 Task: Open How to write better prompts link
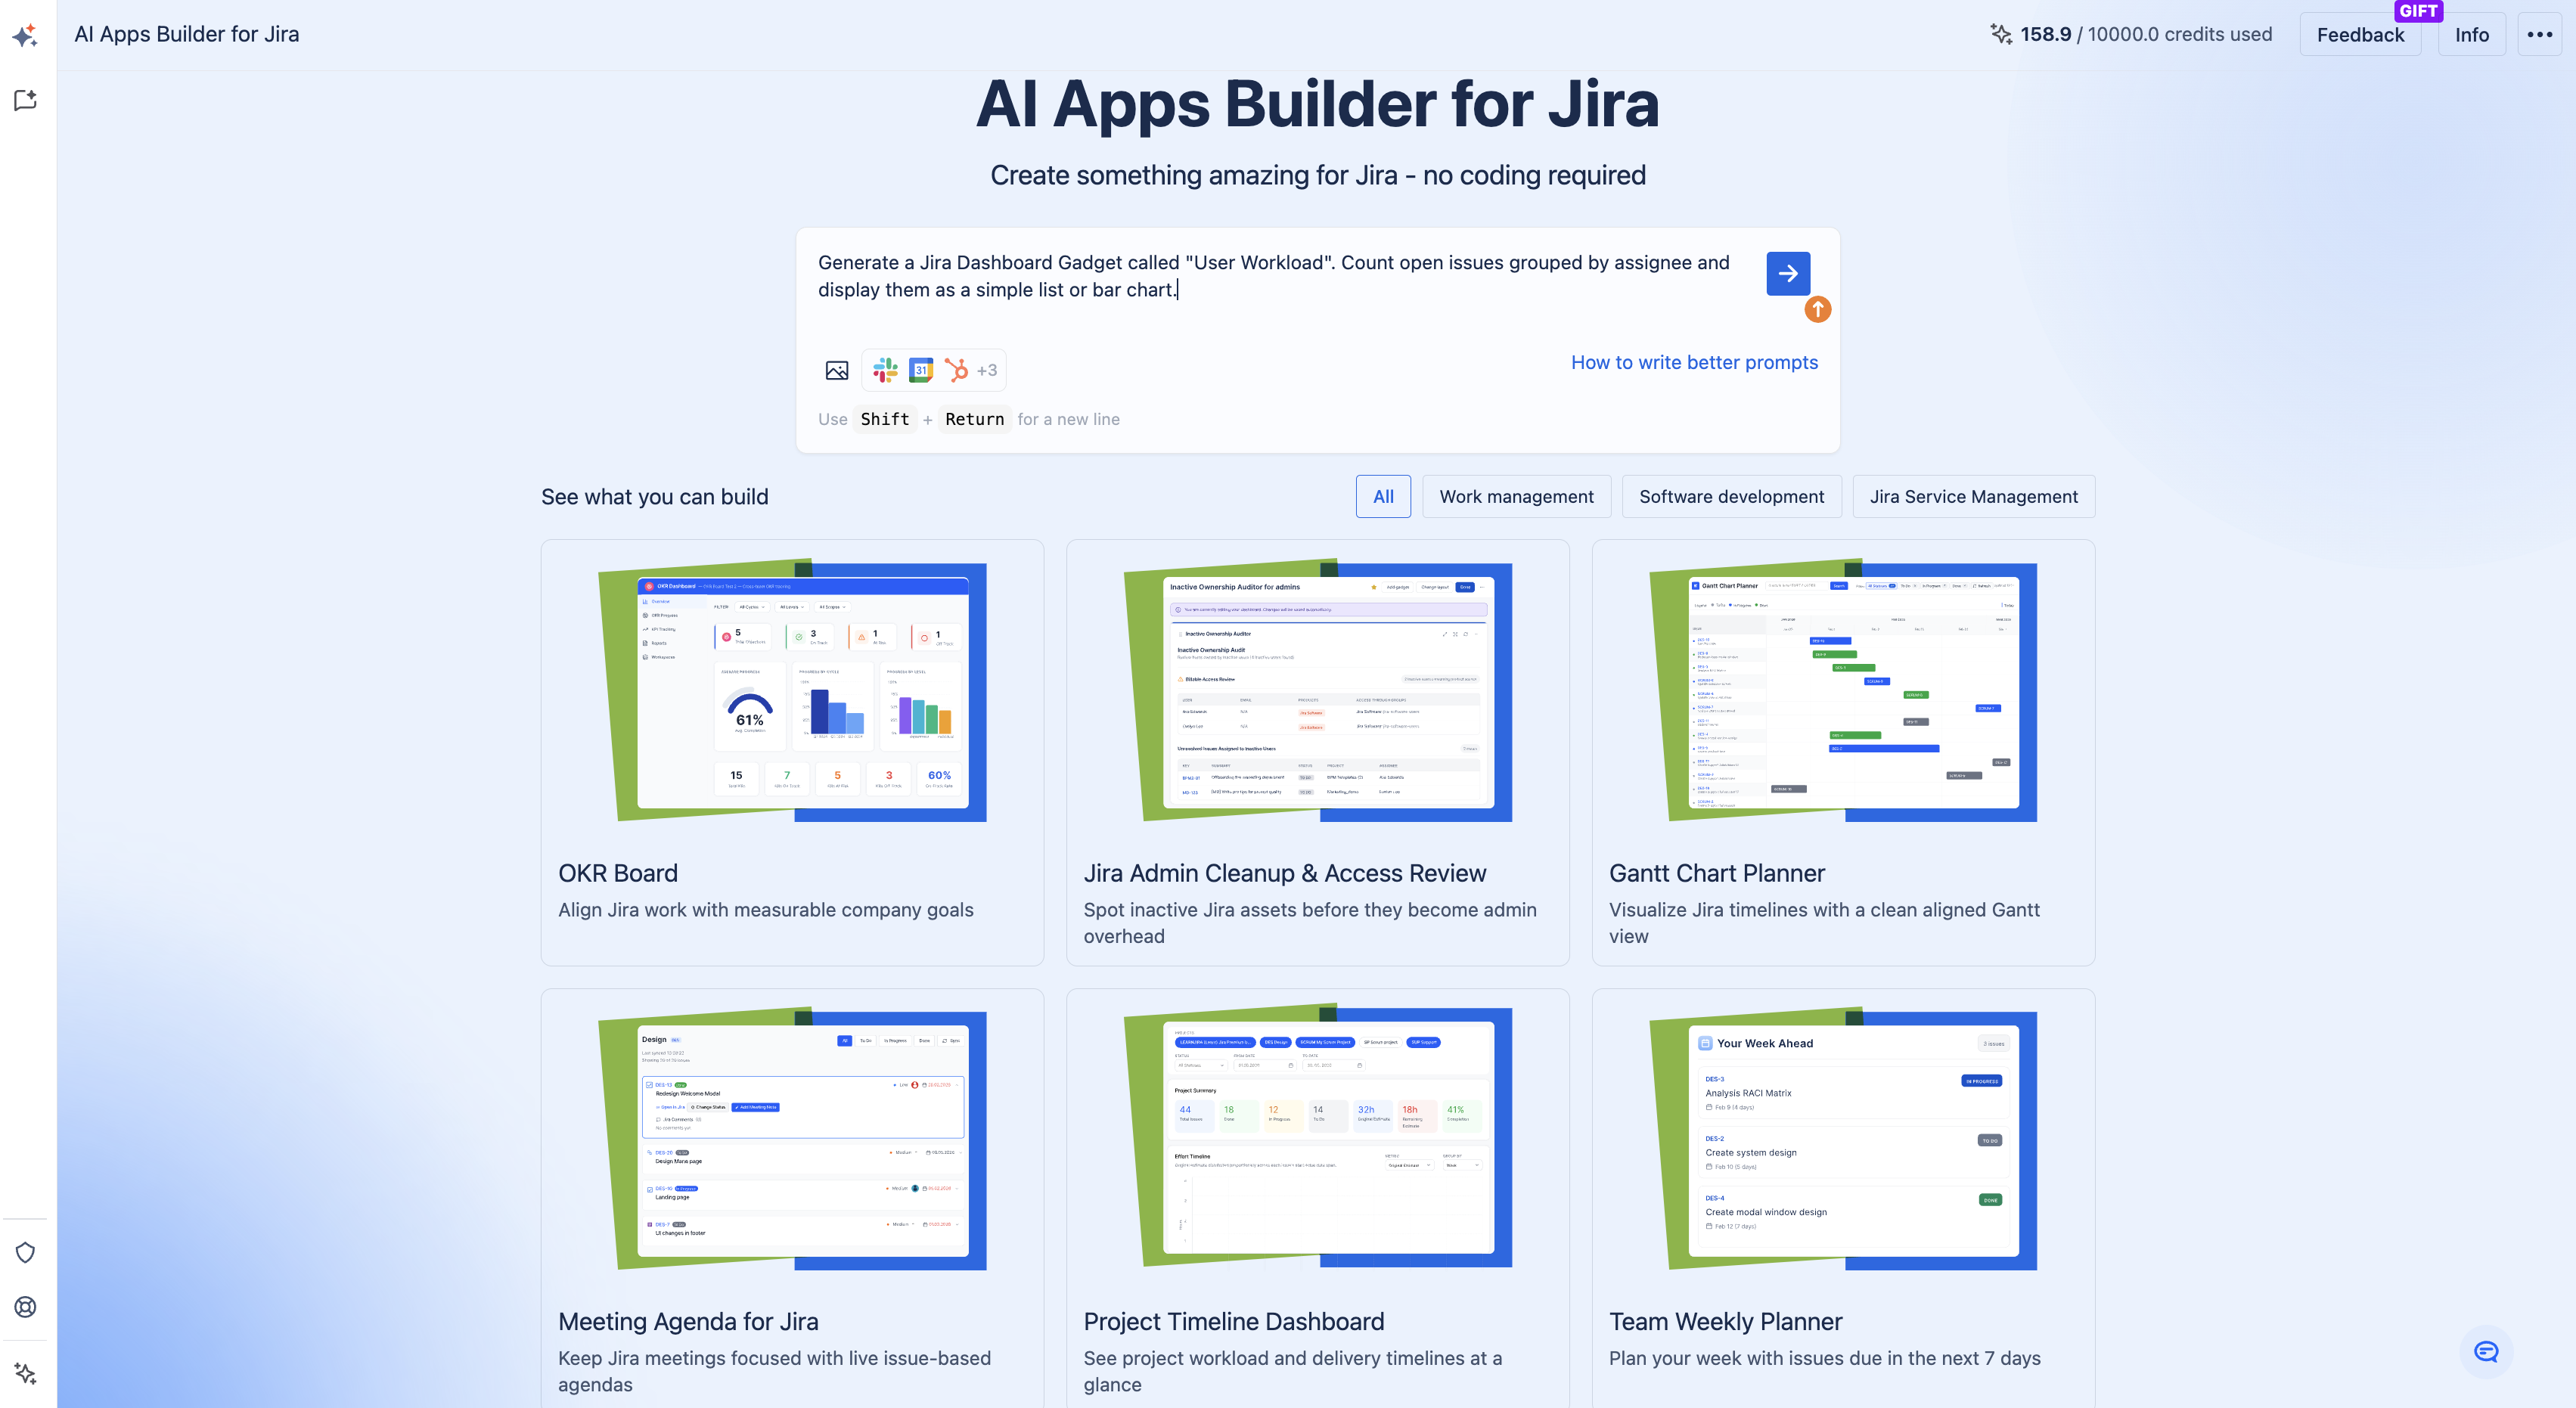coord(1694,363)
